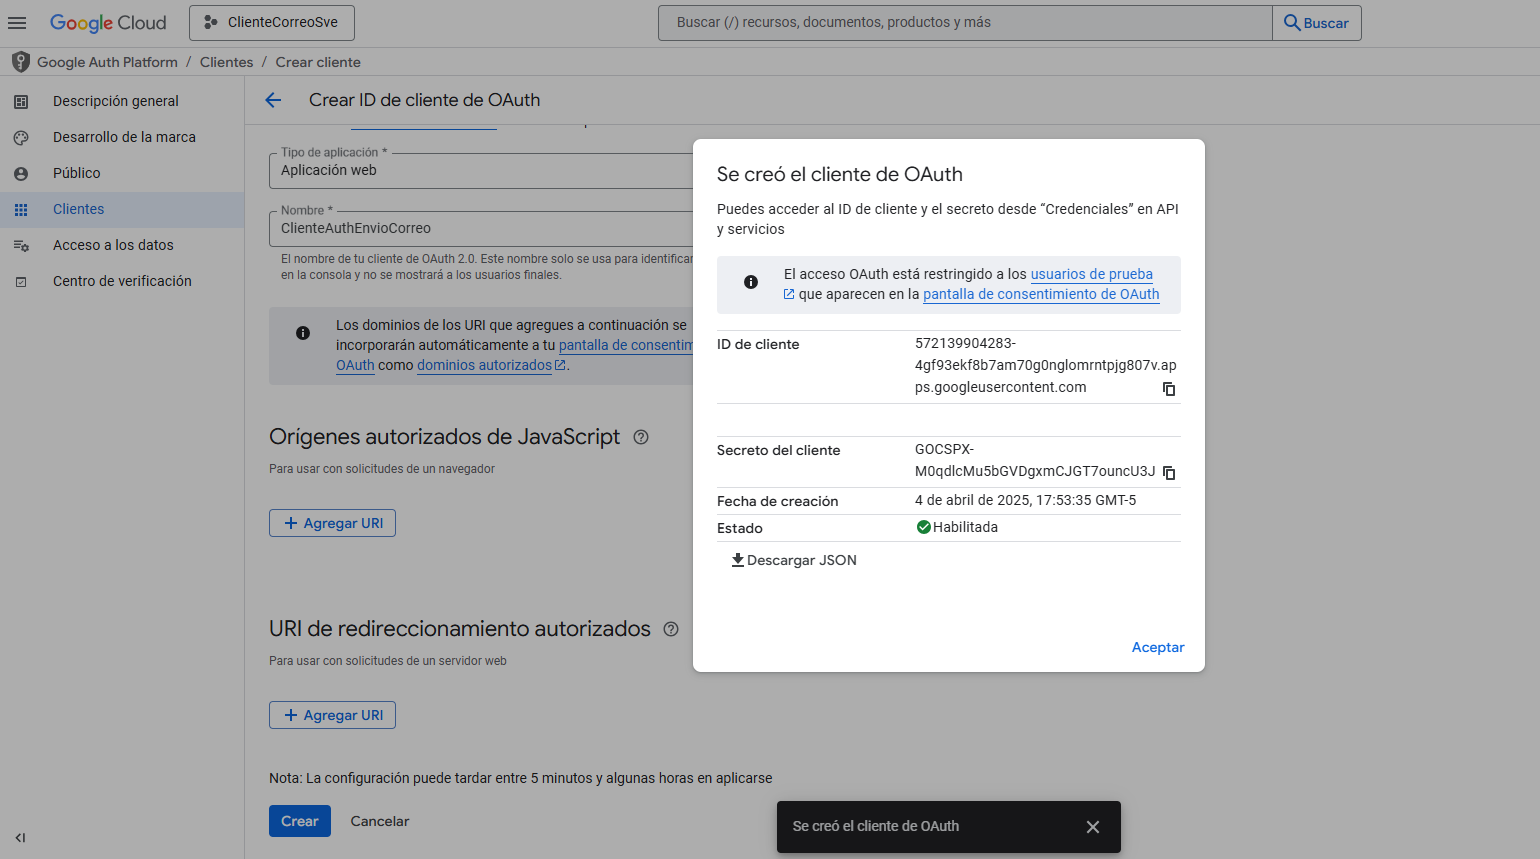Open the usuarios de prueba link
This screenshot has width=1540, height=859.
click(x=1091, y=274)
